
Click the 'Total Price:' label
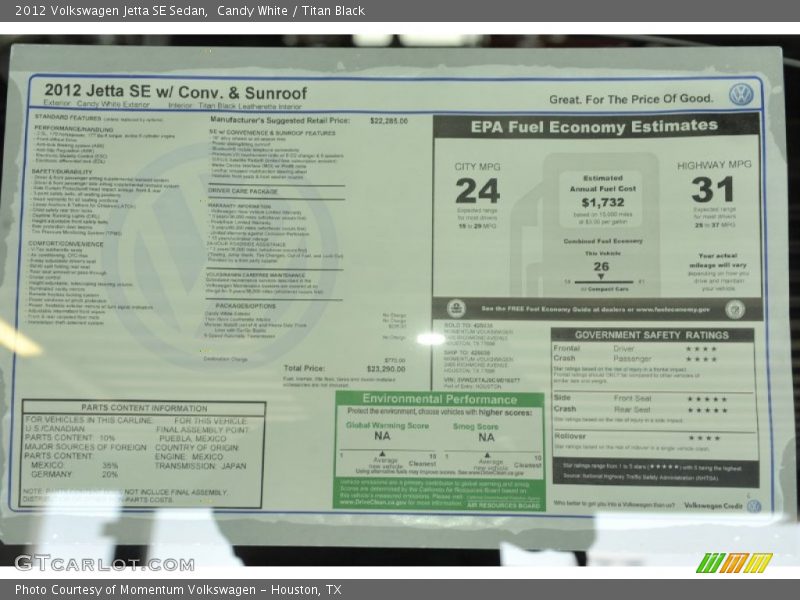click(x=304, y=368)
